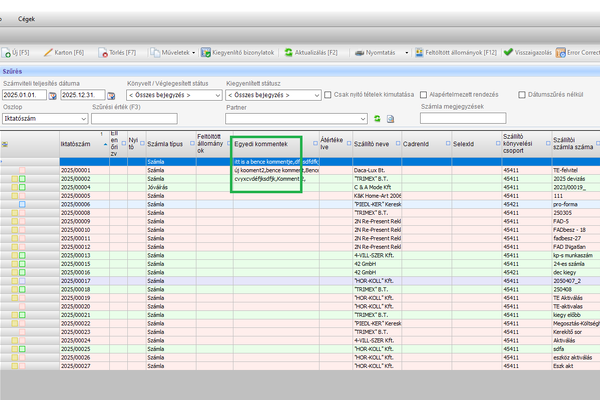Click filter icon on Átértékelve column
This screenshot has width=600, height=400.
[x=349, y=143]
